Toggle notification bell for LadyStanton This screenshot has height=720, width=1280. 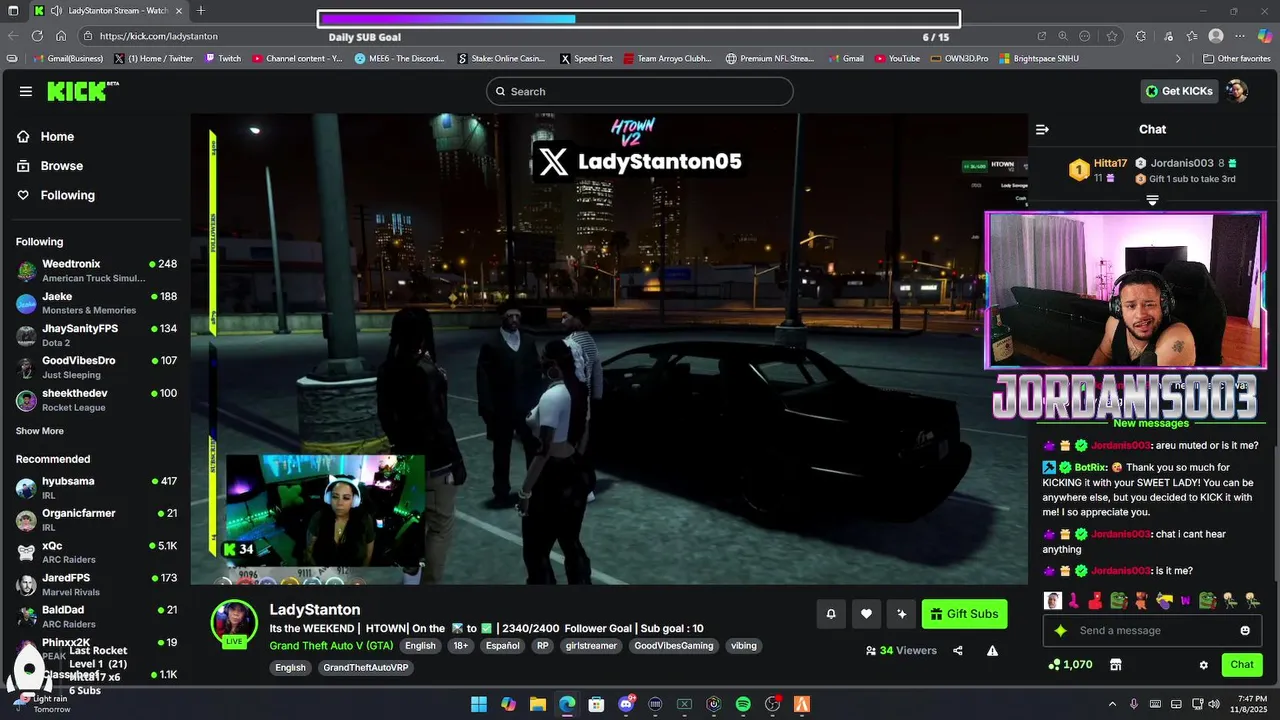pos(830,614)
